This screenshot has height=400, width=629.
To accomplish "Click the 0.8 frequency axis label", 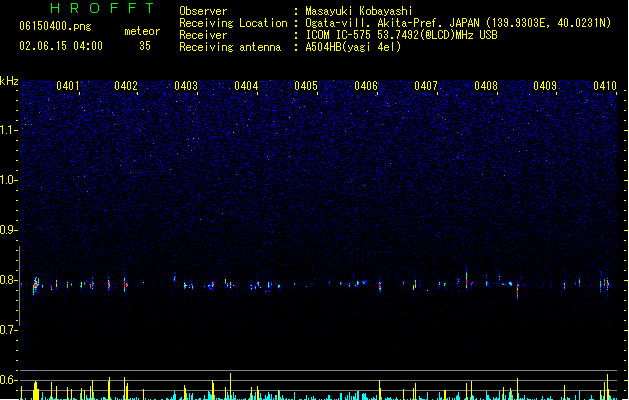I will (x=9, y=280).
